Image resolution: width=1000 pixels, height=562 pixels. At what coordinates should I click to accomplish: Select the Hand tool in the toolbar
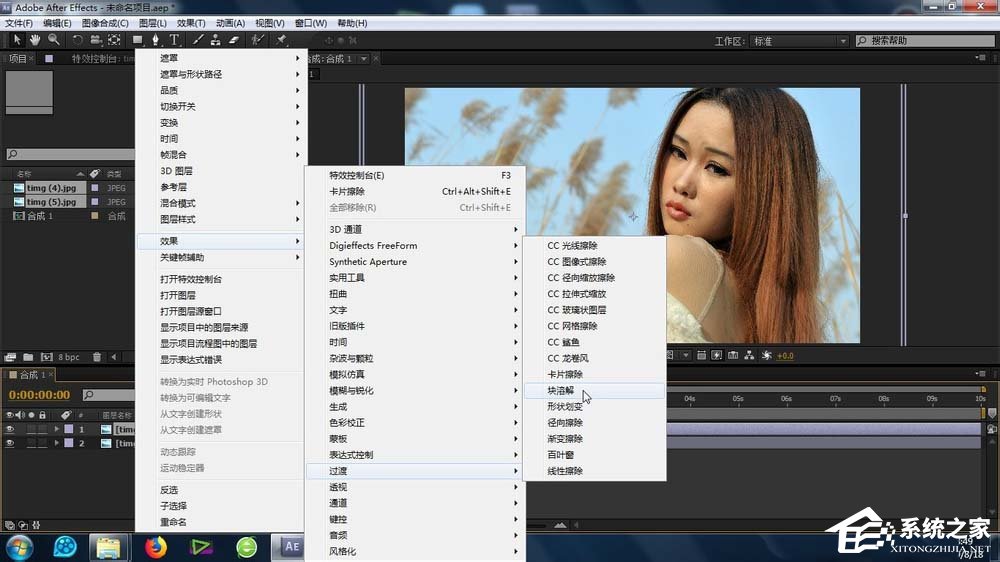pos(35,40)
